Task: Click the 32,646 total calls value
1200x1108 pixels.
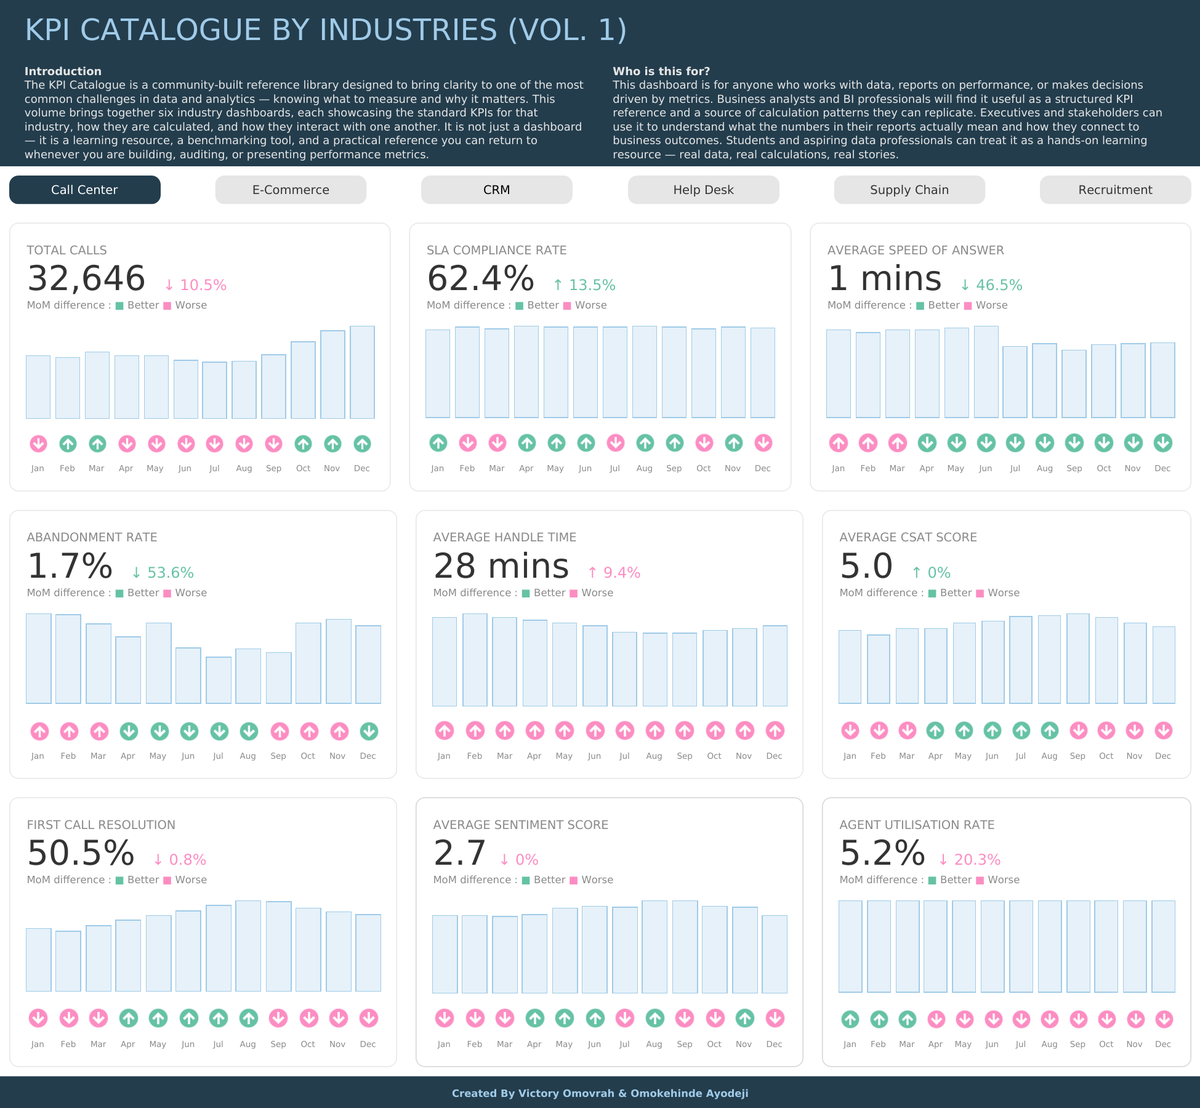Action: click(x=86, y=279)
